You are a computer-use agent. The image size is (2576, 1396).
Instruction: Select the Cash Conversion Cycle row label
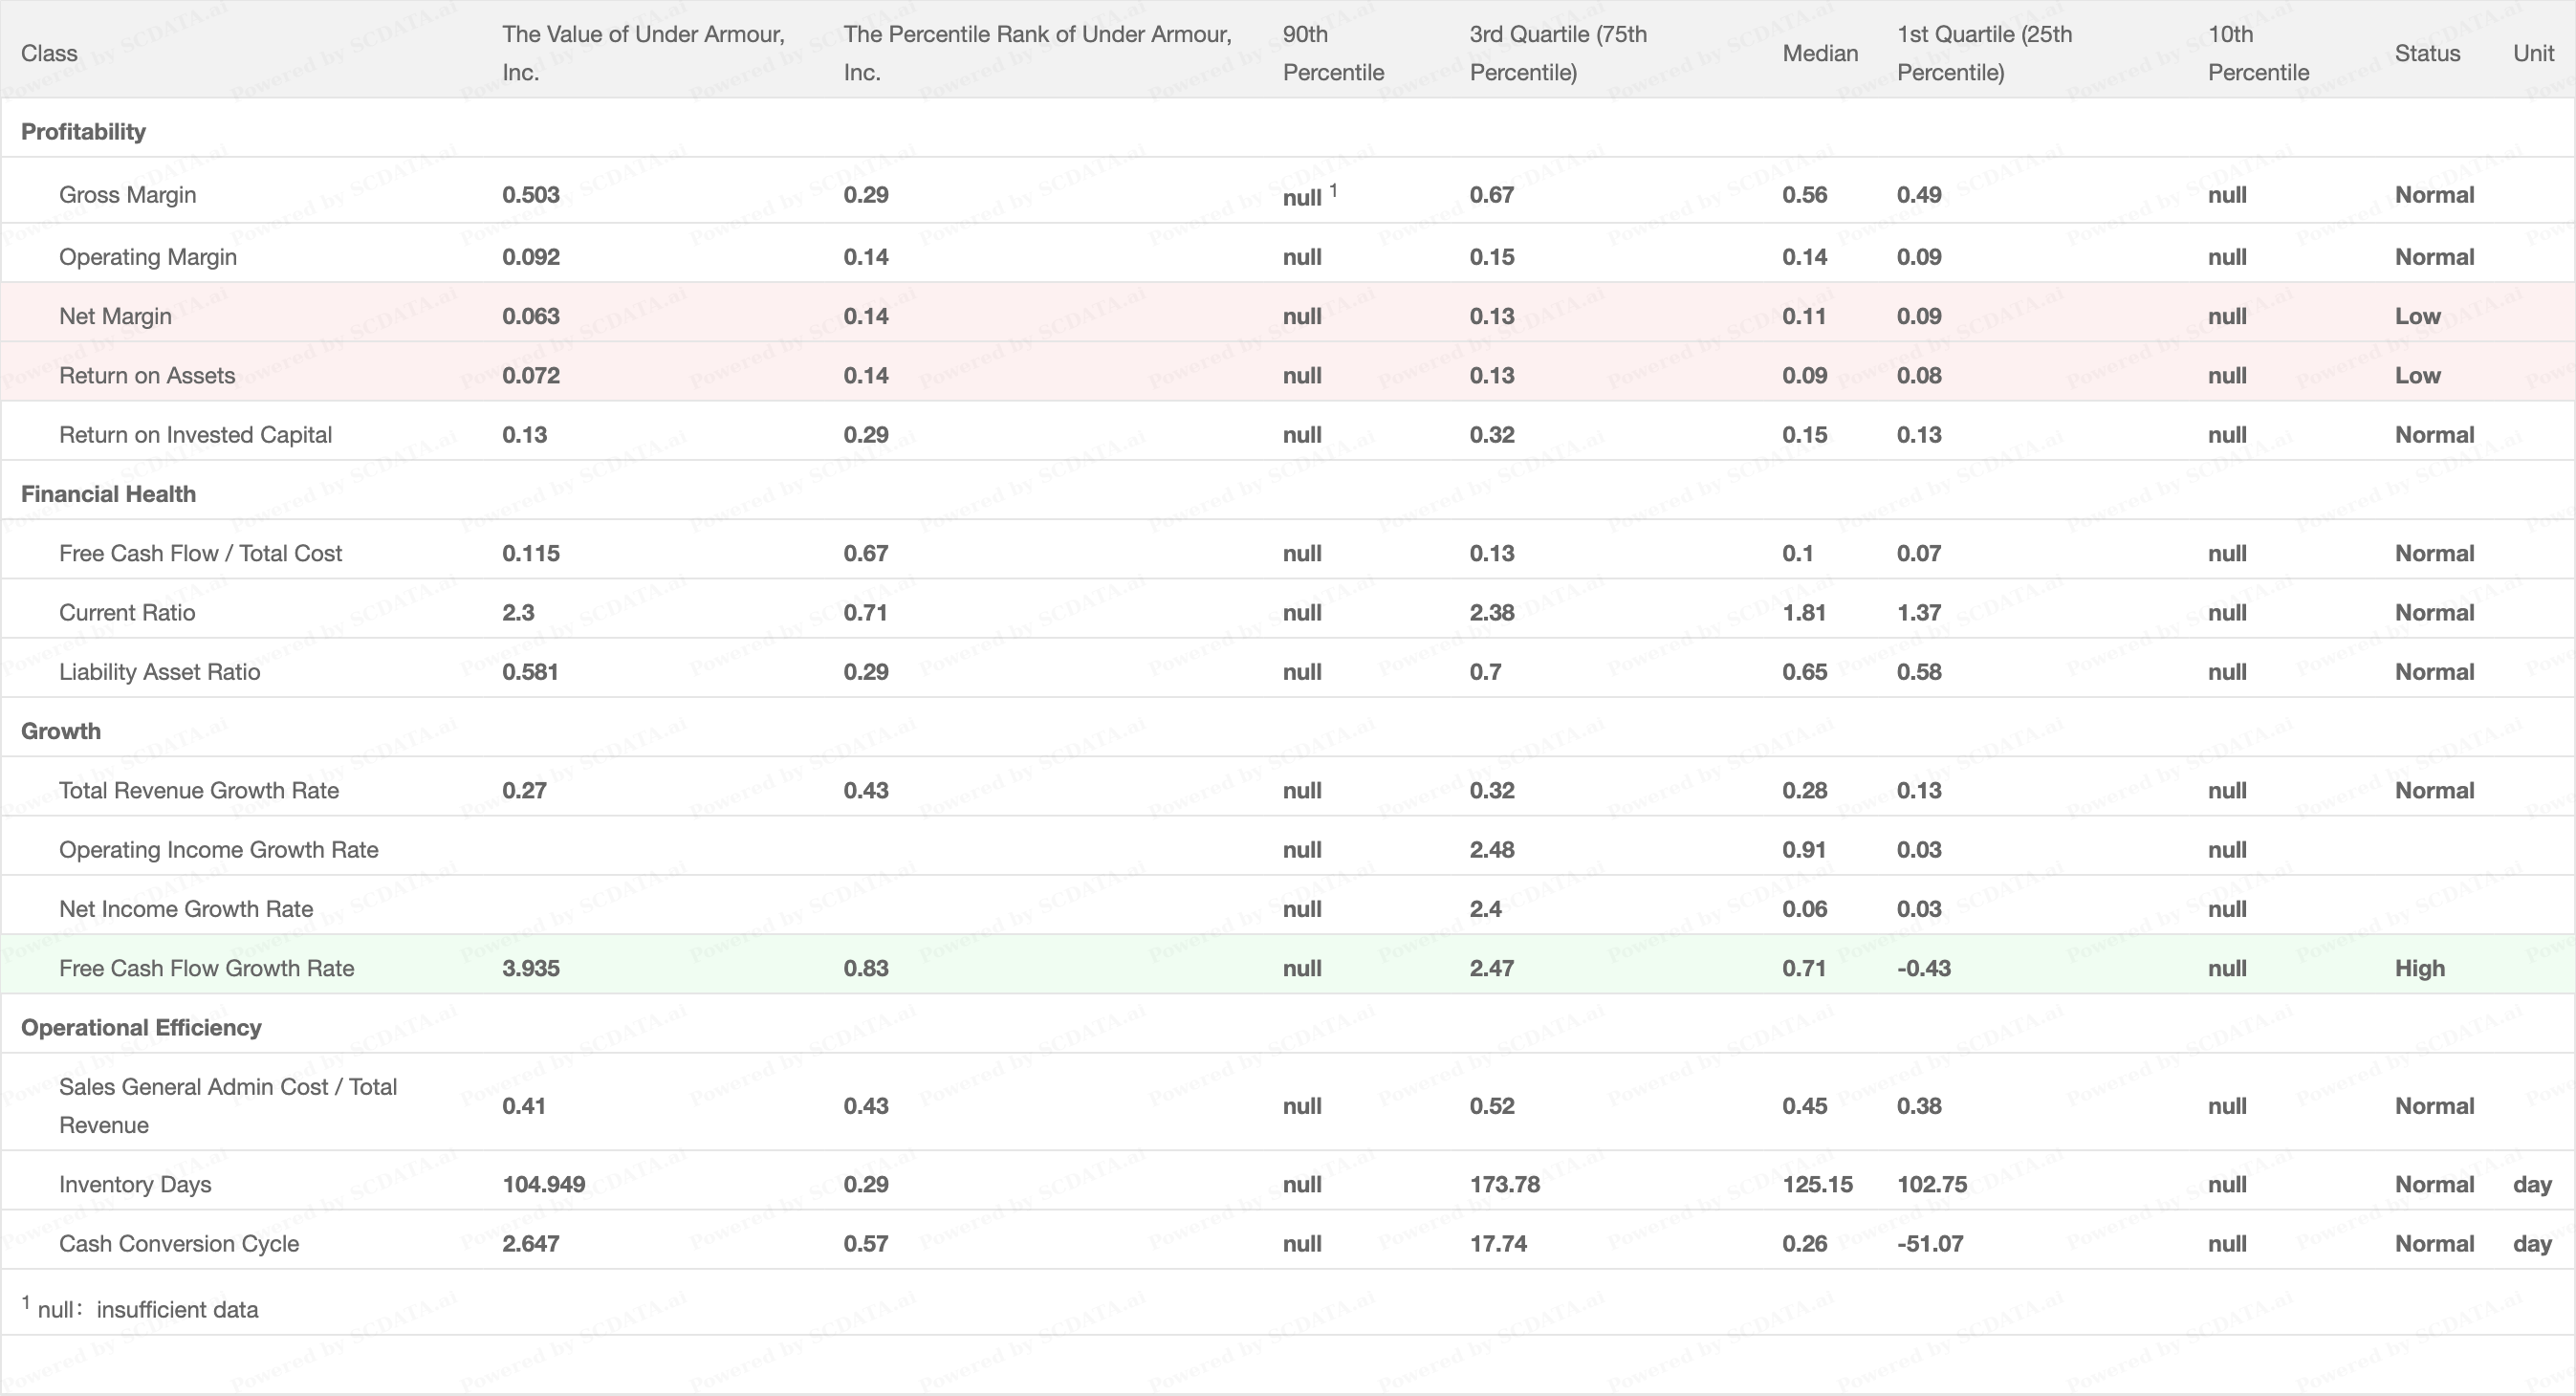179,1244
